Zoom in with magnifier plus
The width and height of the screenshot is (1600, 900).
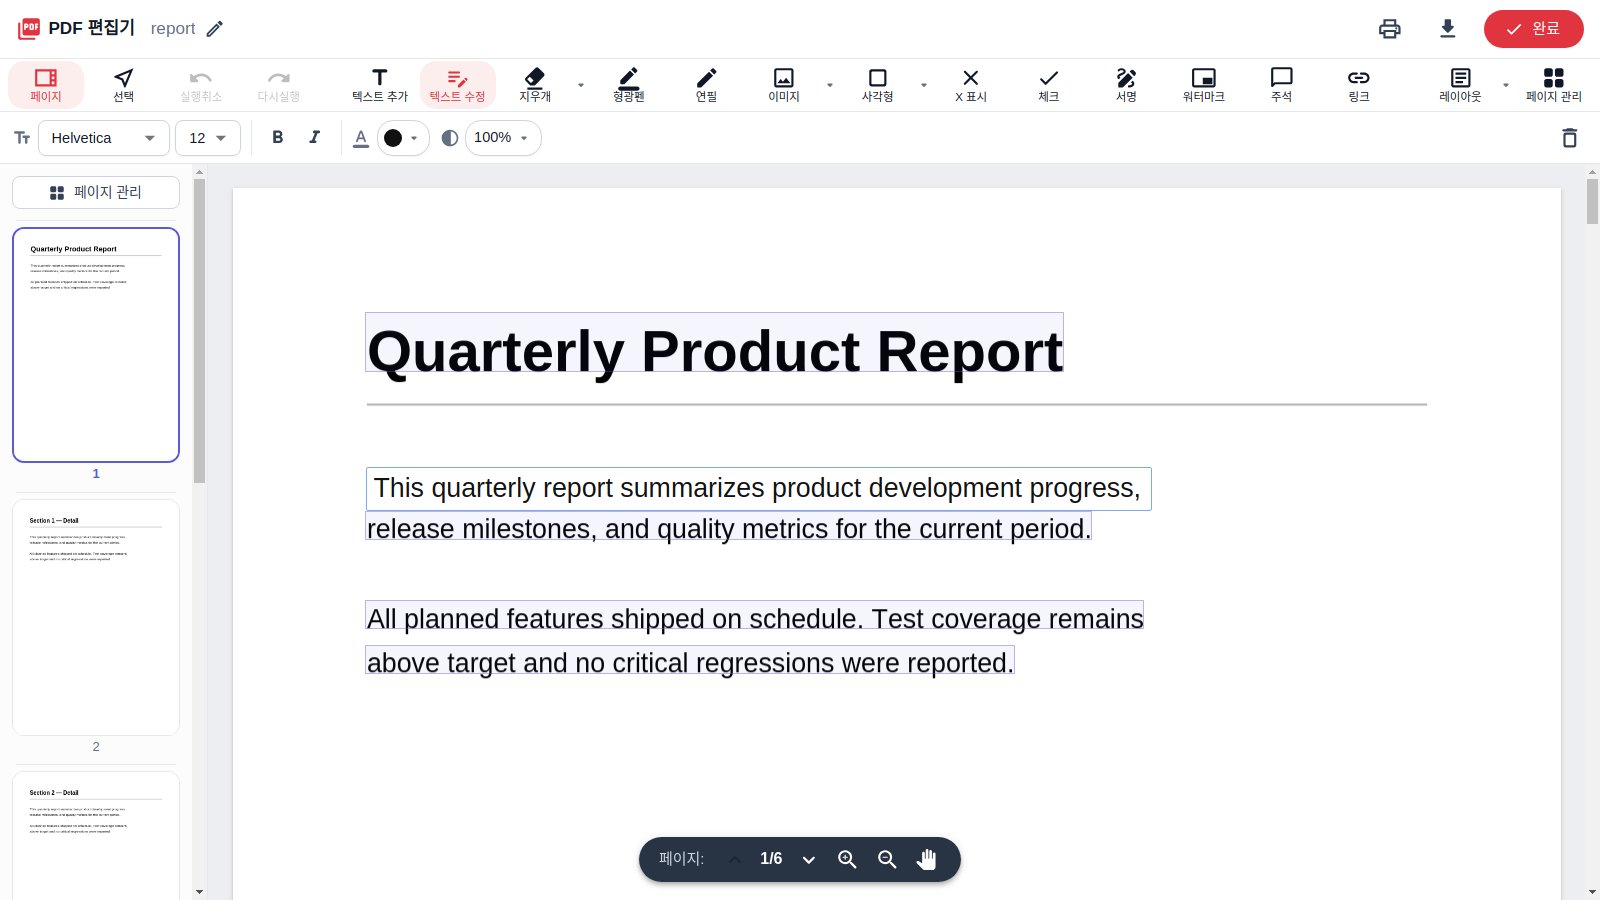(847, 859)
